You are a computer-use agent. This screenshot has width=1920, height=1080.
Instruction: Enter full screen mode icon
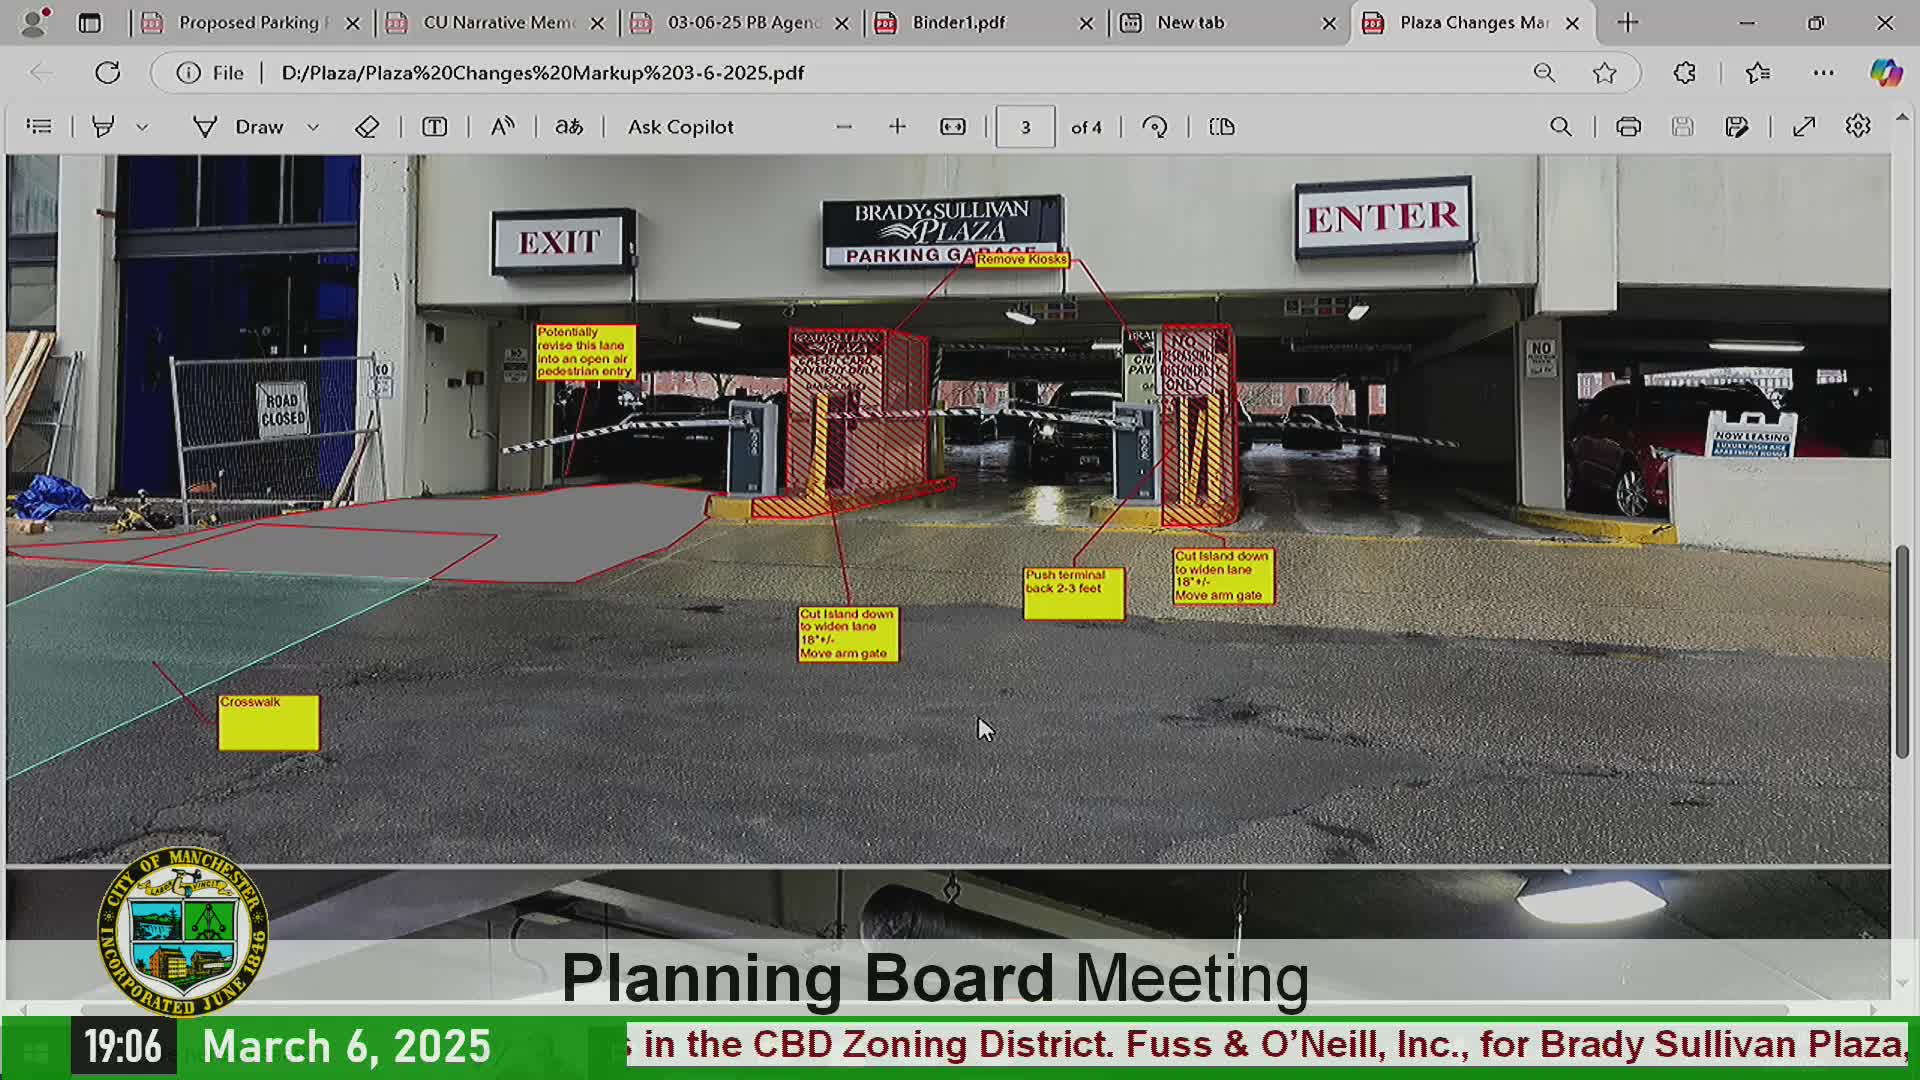pyautogui.click(x=1804, y=127)
